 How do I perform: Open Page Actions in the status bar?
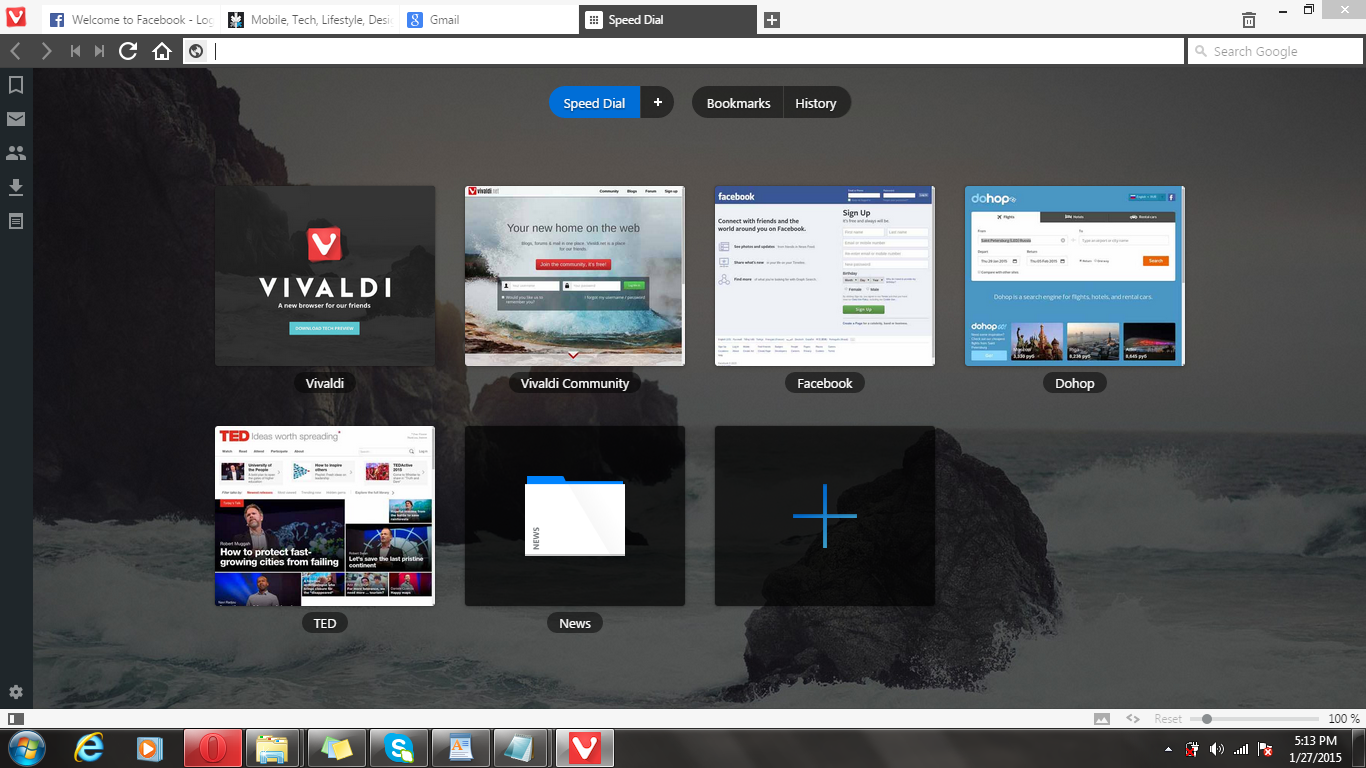pos(1133,719)
